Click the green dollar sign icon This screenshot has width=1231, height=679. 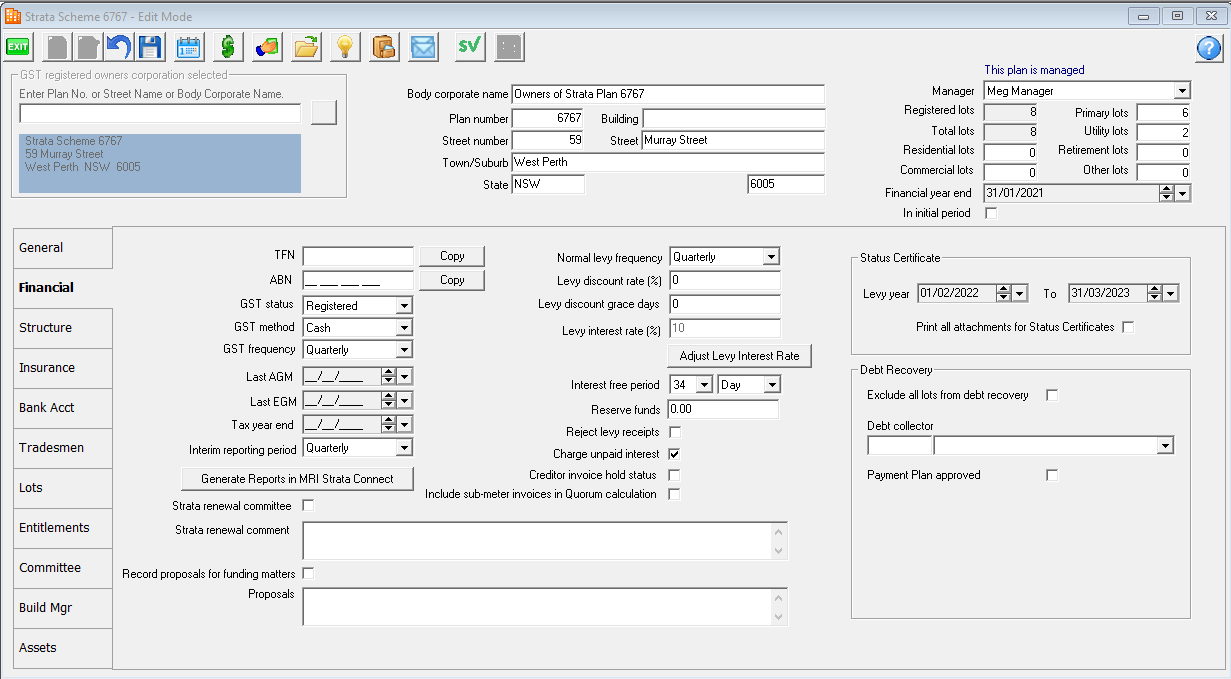coord(228,47)
